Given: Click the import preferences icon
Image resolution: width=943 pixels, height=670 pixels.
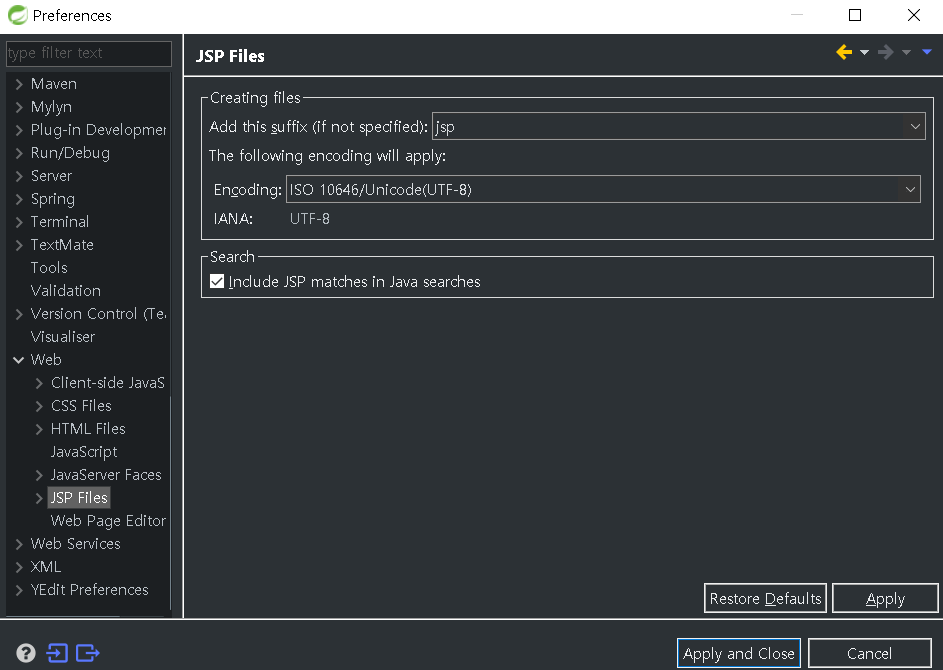Looking at the screenshot, I should (x=57, y=653).
